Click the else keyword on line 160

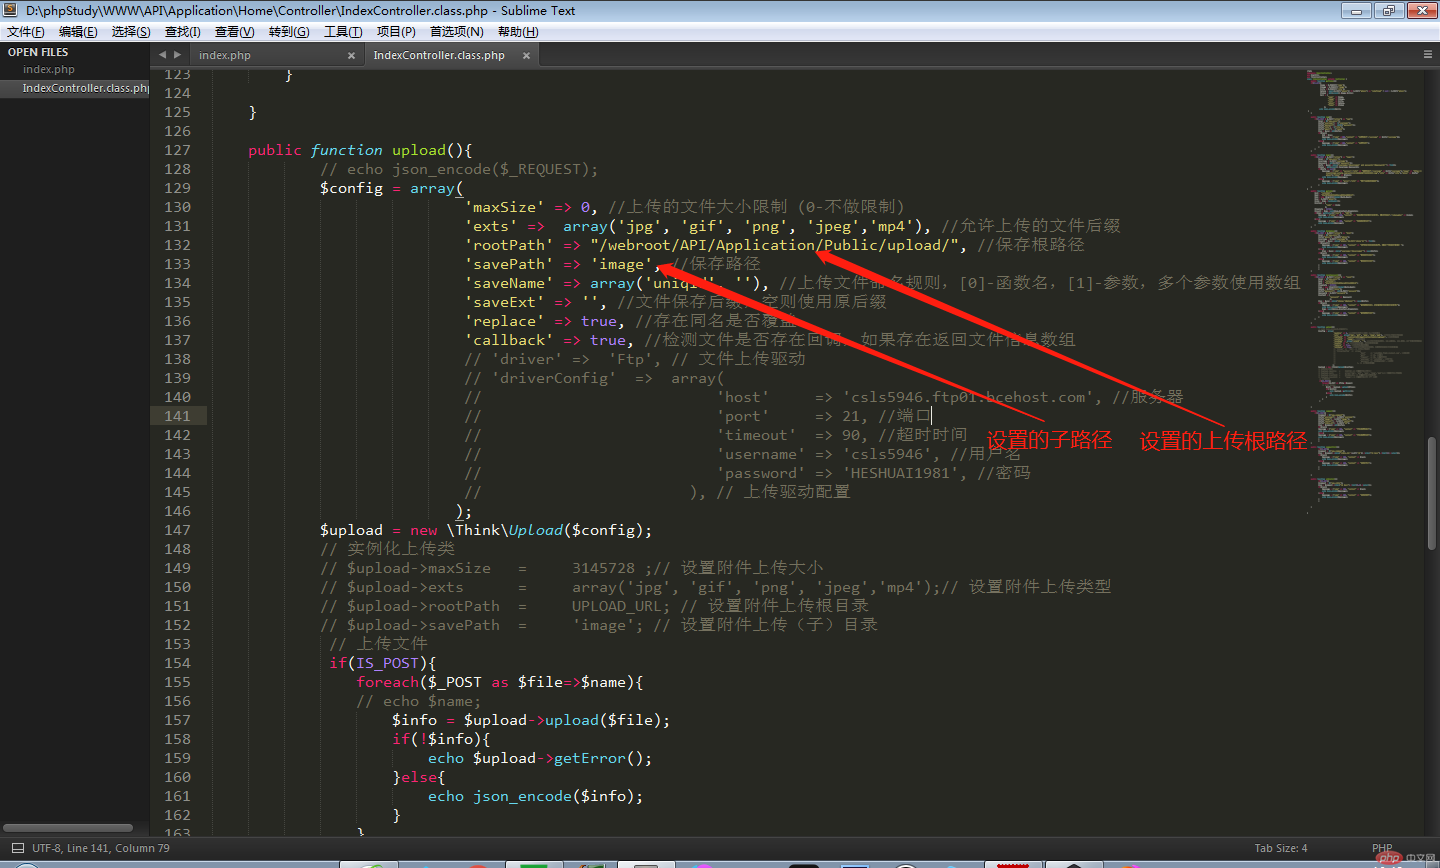pos(419,777)
